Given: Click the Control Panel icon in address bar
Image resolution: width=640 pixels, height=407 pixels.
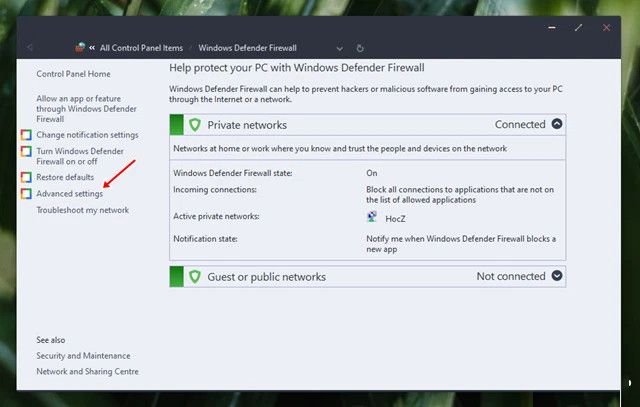Looking at the screenshot, I should (79, 47).
